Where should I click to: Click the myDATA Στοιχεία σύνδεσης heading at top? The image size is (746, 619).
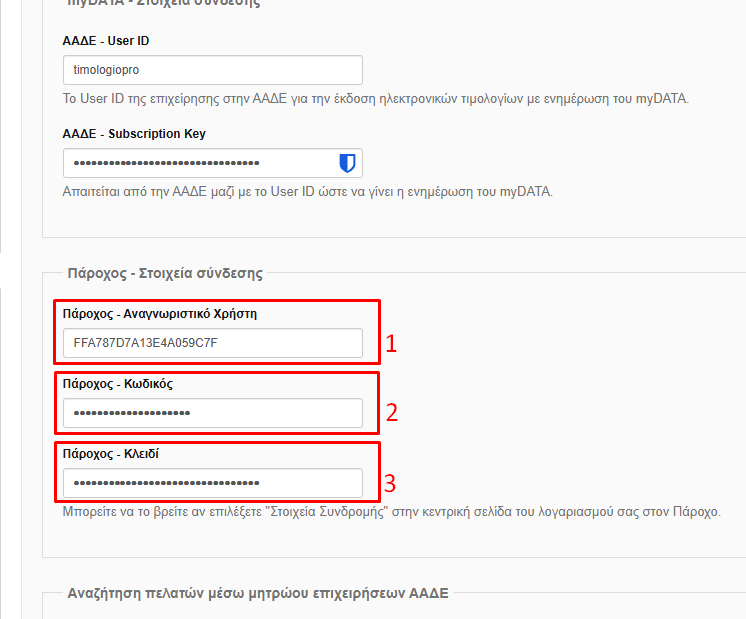pyautogui.click(x=164, y=3)
